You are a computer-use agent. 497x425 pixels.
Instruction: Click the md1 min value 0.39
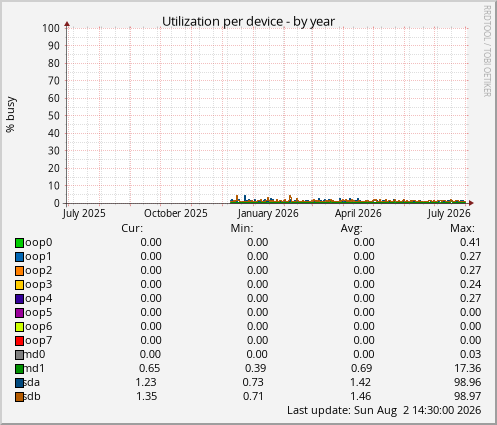[256, 368]
